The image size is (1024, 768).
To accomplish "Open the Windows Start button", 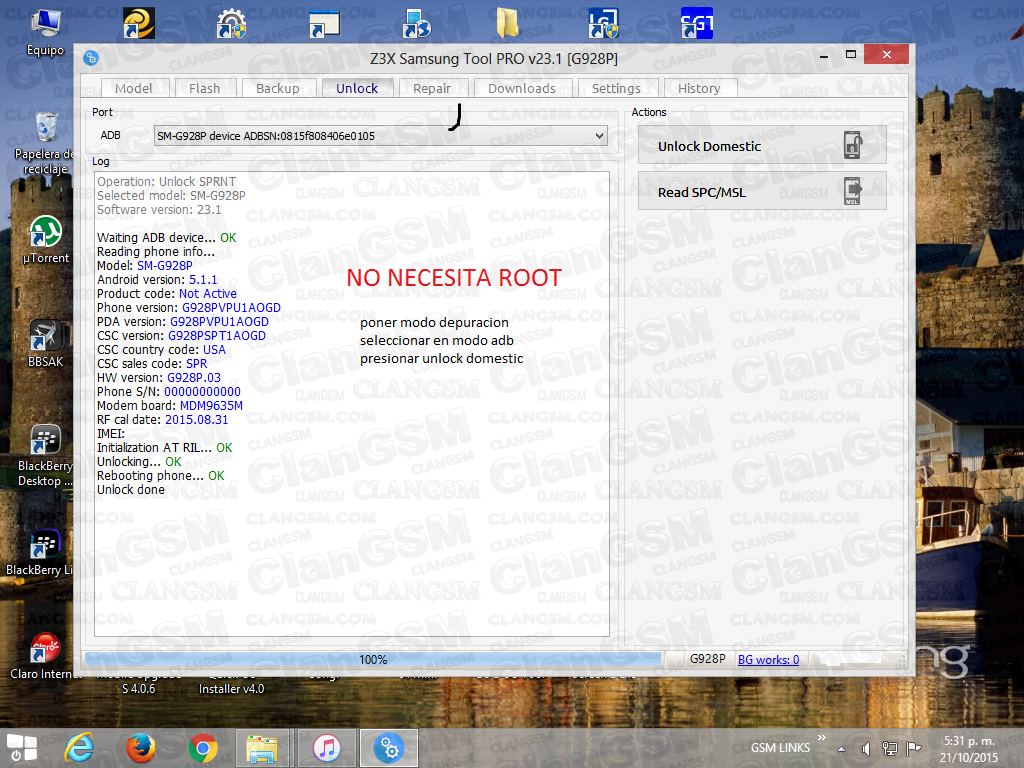I will point(22,748).
